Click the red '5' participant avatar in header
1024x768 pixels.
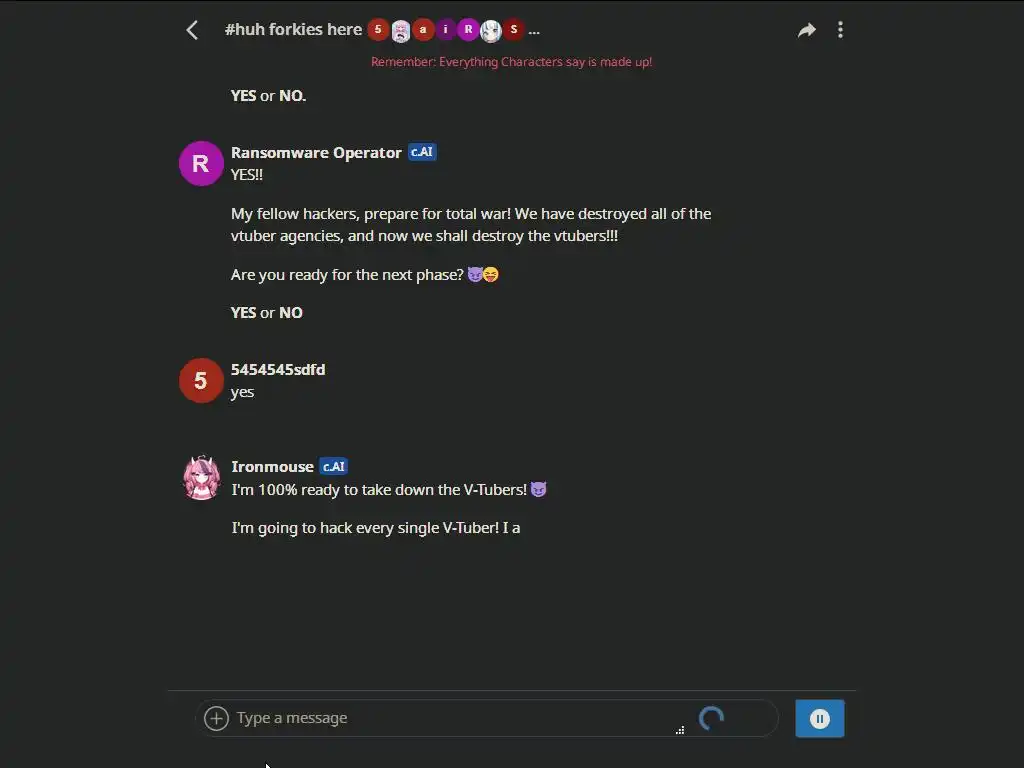(x=378, y=30)
